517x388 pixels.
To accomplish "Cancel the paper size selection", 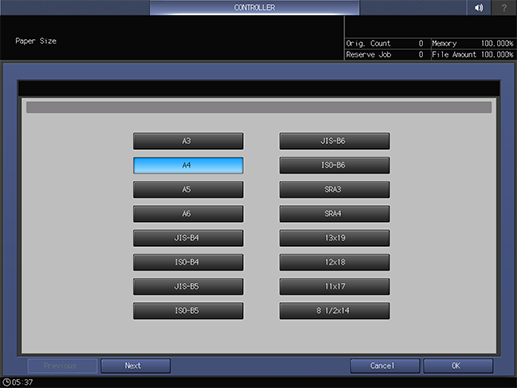I will coord(385,366).
